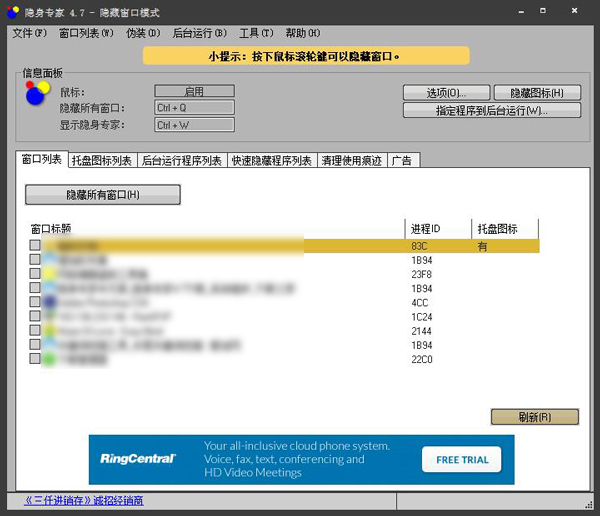This screenshot has width=600, height=516.
Task: Click process ID 83C in list
Action: [x=419, y=246]
